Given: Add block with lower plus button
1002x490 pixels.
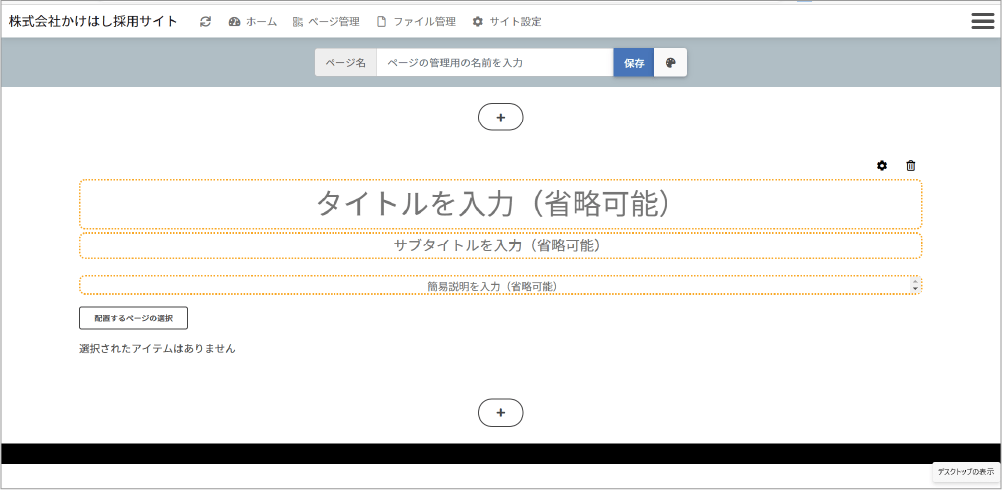Looking at the screenshot, I should tap(501, 413).
